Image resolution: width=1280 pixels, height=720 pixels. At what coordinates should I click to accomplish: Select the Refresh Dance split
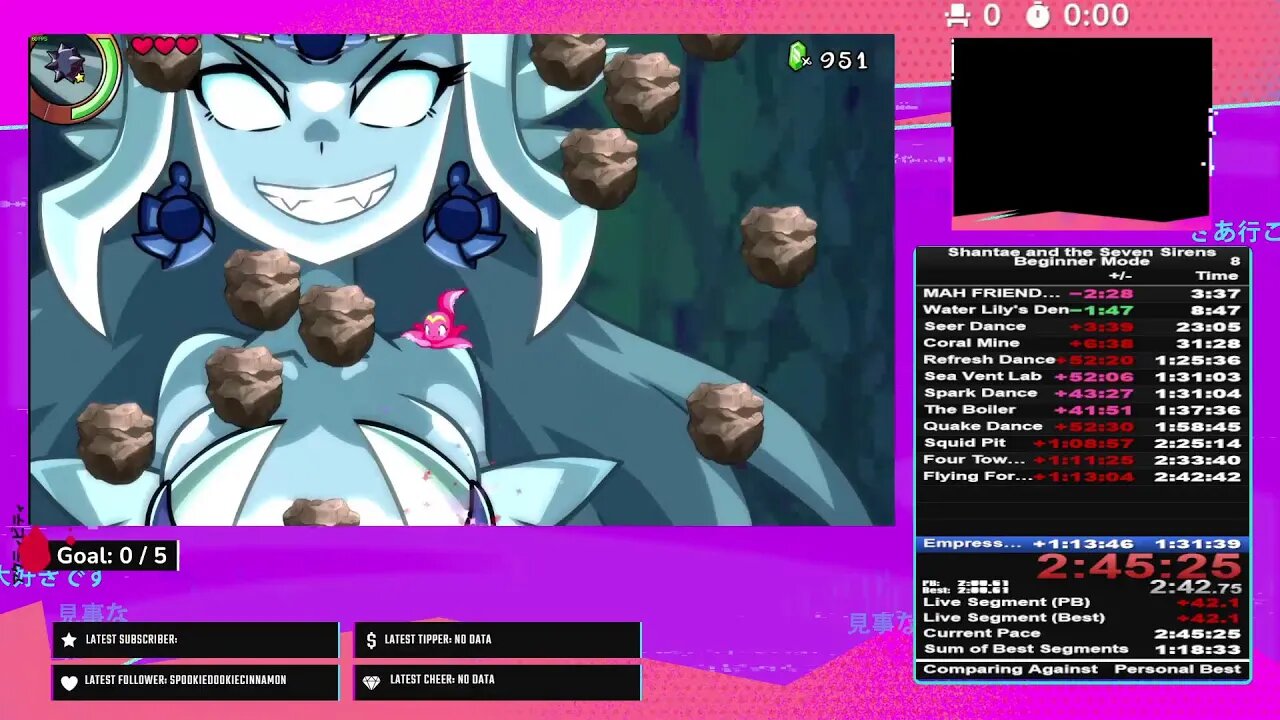pos(1082,360)
